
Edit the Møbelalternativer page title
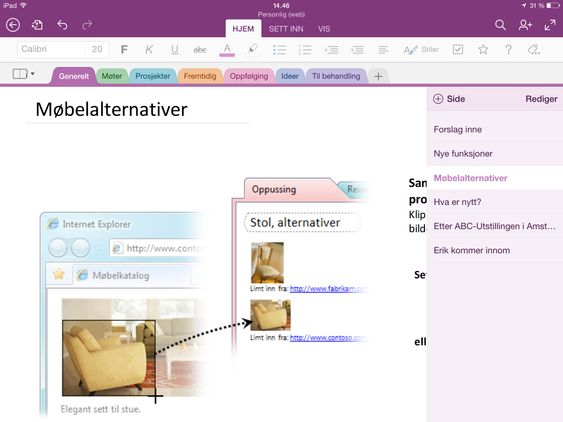[x=111, y=110]
